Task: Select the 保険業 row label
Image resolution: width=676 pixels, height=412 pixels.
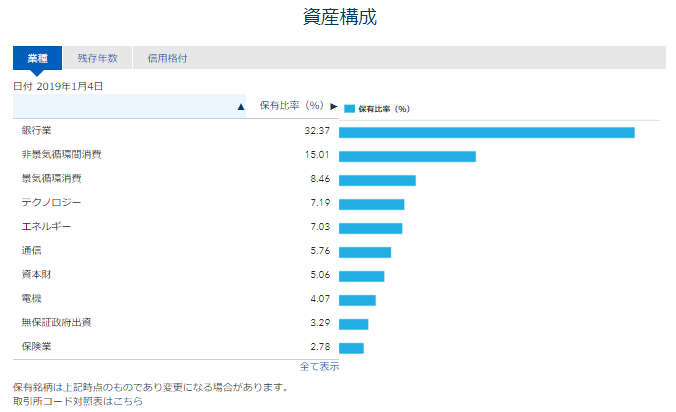Action: coord(37,346)
